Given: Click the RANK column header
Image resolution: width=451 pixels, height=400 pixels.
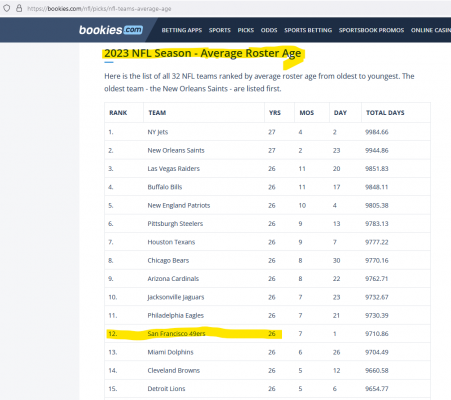Looking at the screenshot, I should 118,113.
